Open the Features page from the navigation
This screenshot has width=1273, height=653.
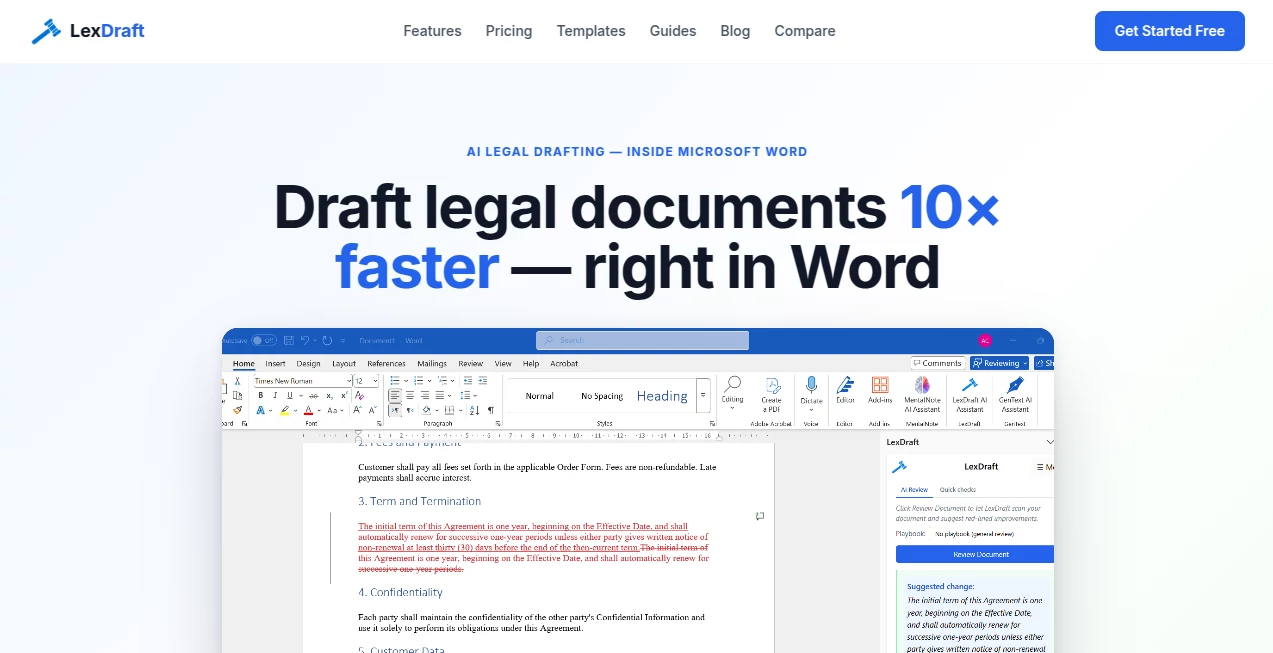432,31
